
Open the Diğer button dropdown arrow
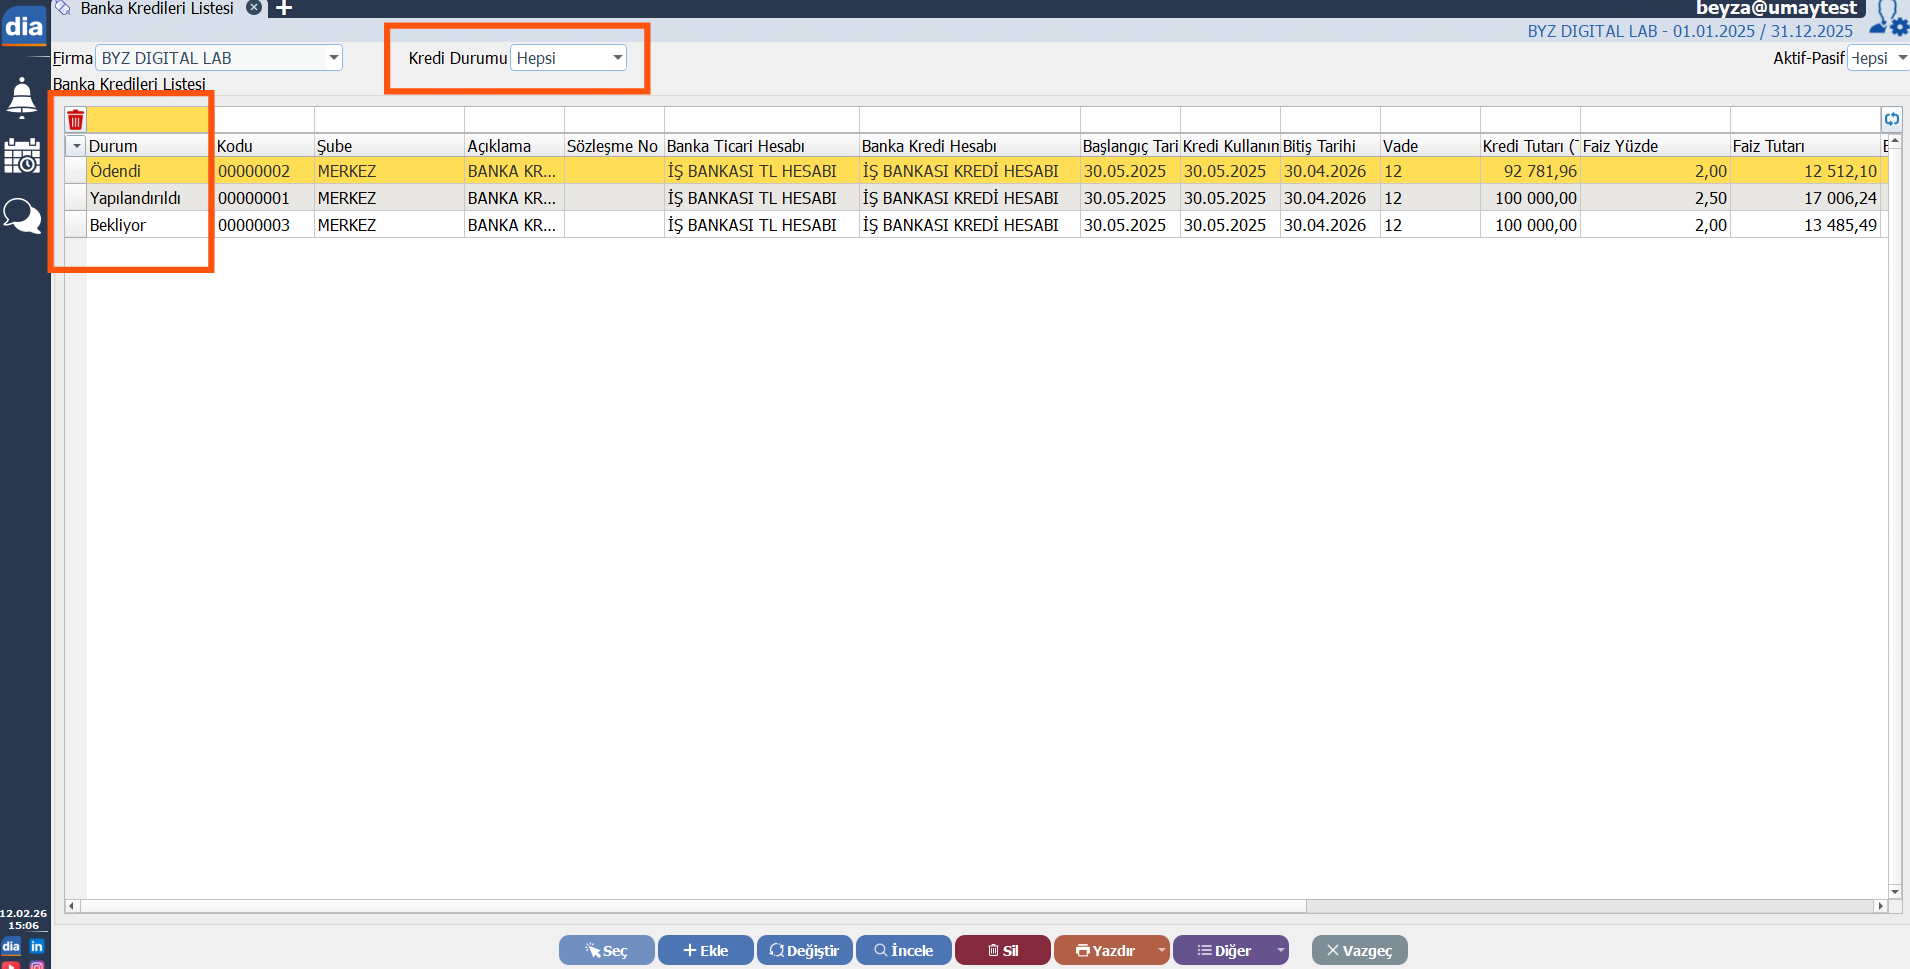tap(1280, 950)
